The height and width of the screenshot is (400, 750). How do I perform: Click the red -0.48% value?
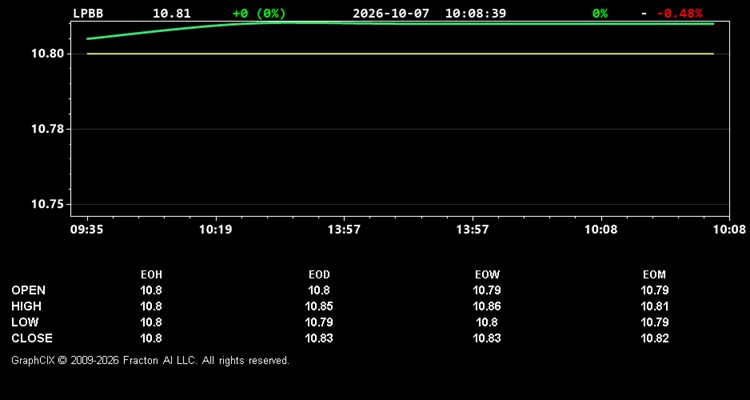[679, 14]
